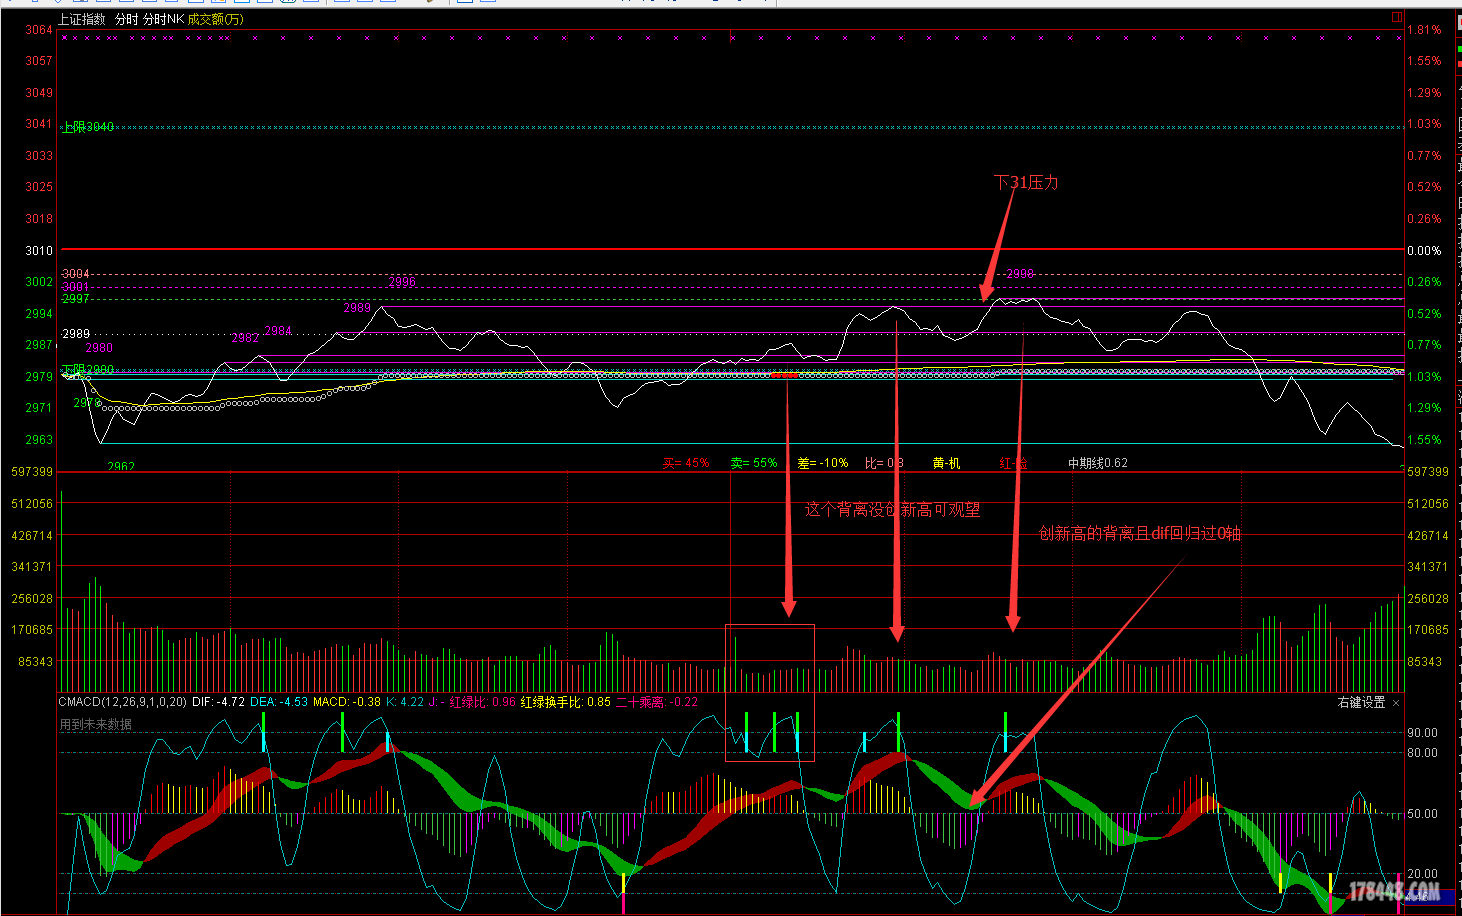Click the 买= 45% reading
This screenshot has height=916, width=1462.
(686, 463)
